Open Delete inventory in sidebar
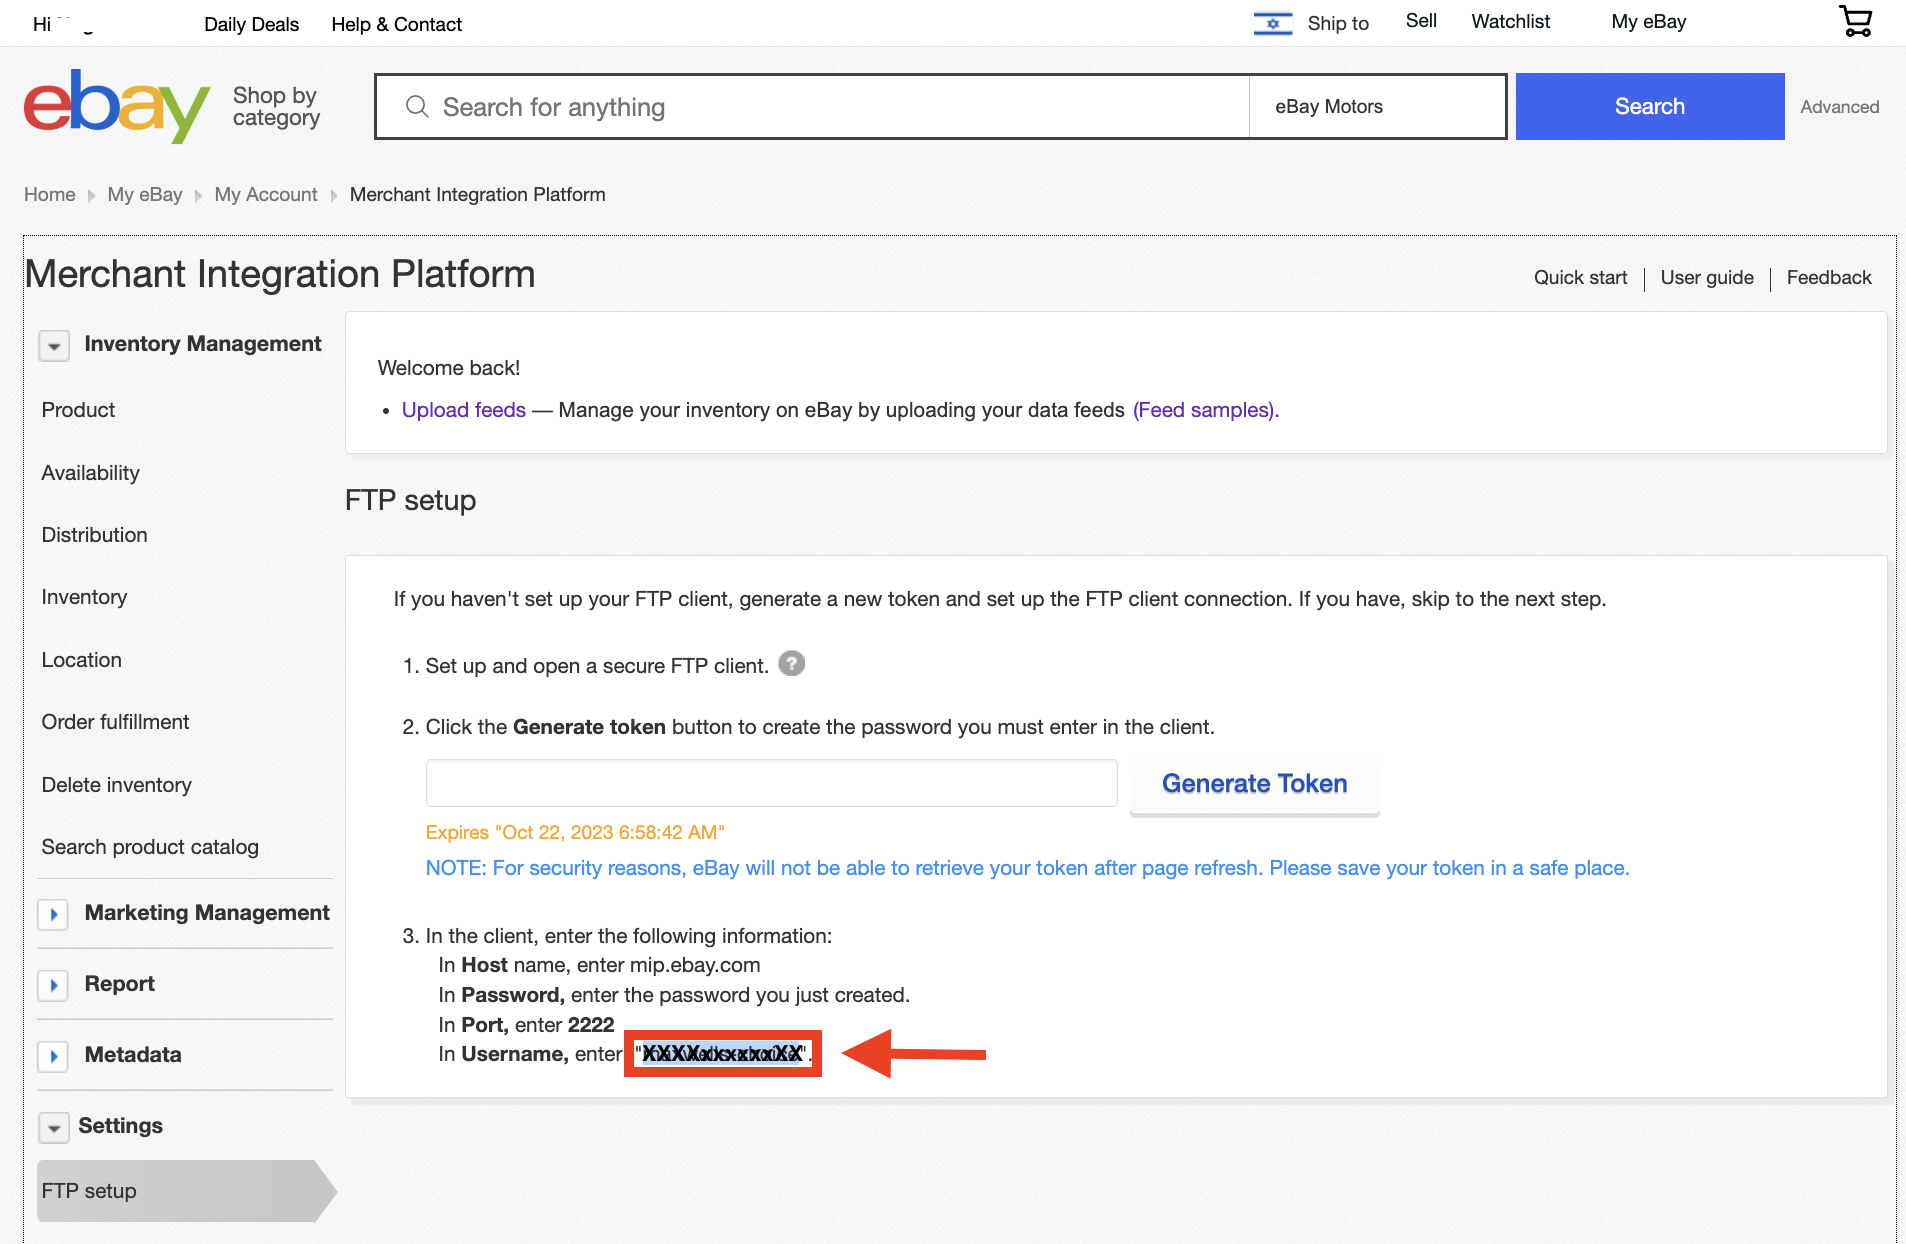Screen dimensions: 1906x1244 tap(116, 785)
